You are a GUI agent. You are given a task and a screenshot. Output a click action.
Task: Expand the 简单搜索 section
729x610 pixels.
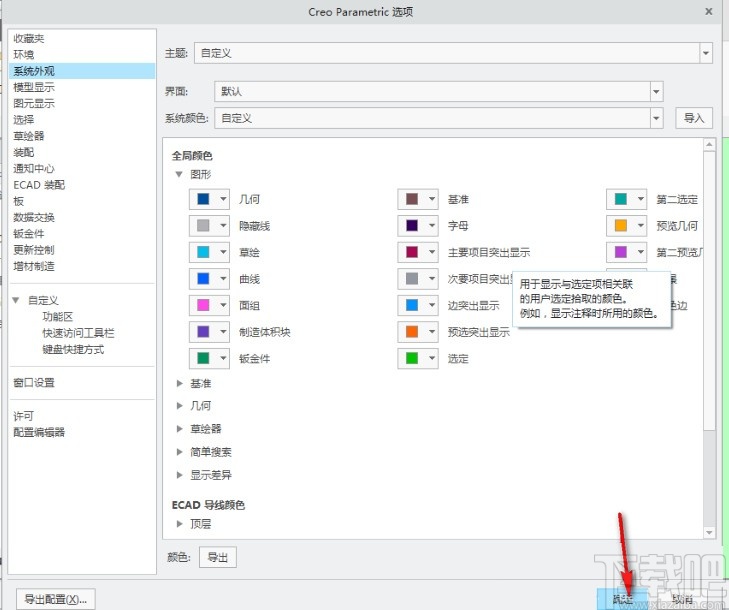tap(179, 451)
